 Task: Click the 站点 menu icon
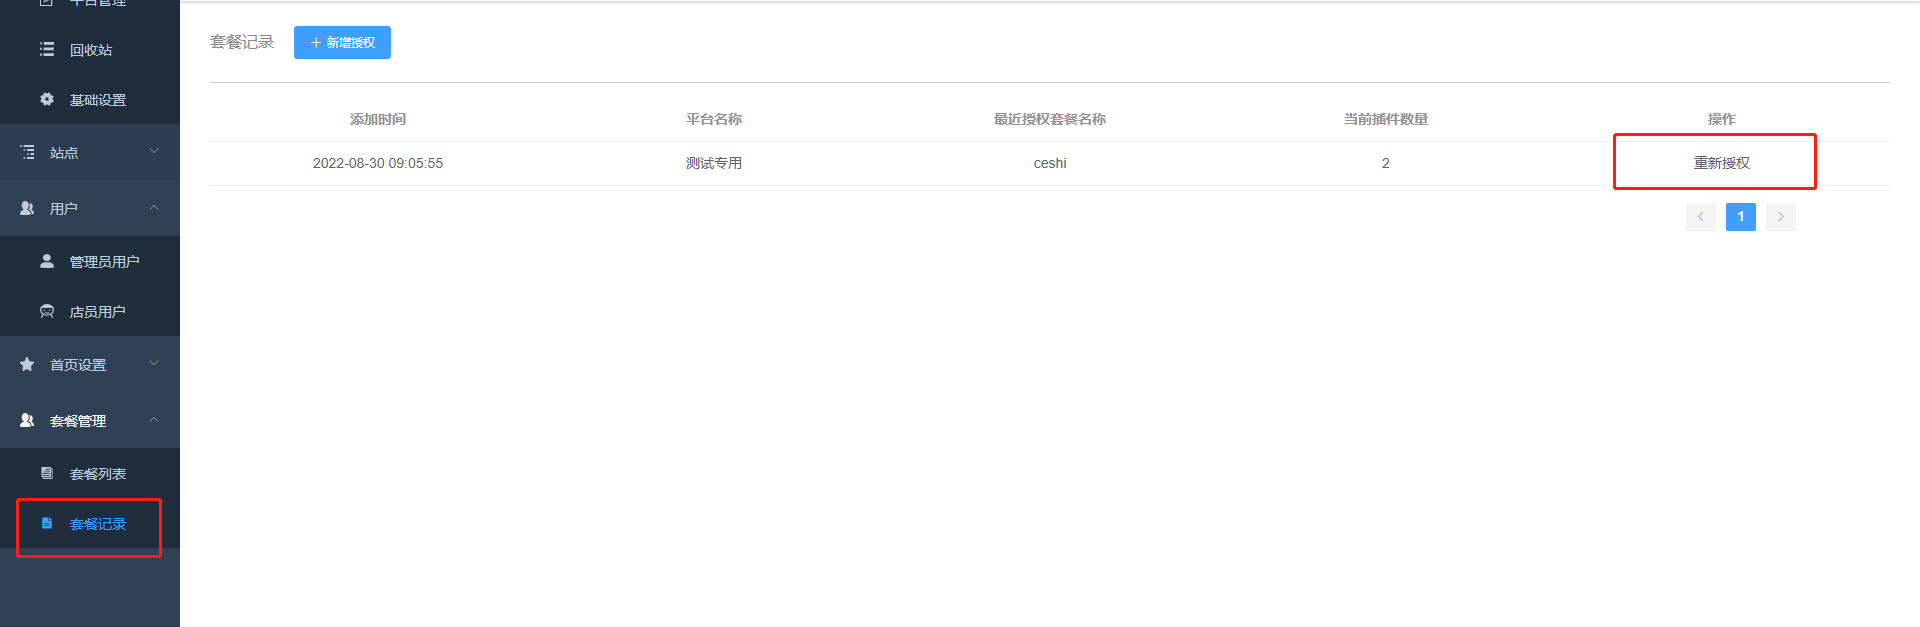click(27, 152)
